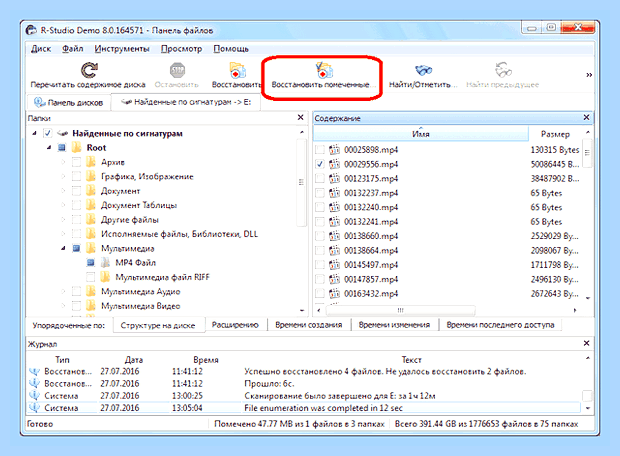
Task: Click the Мультимедиа Аудио folder icon
Action: pyautogui.click(x=91, y=291)
